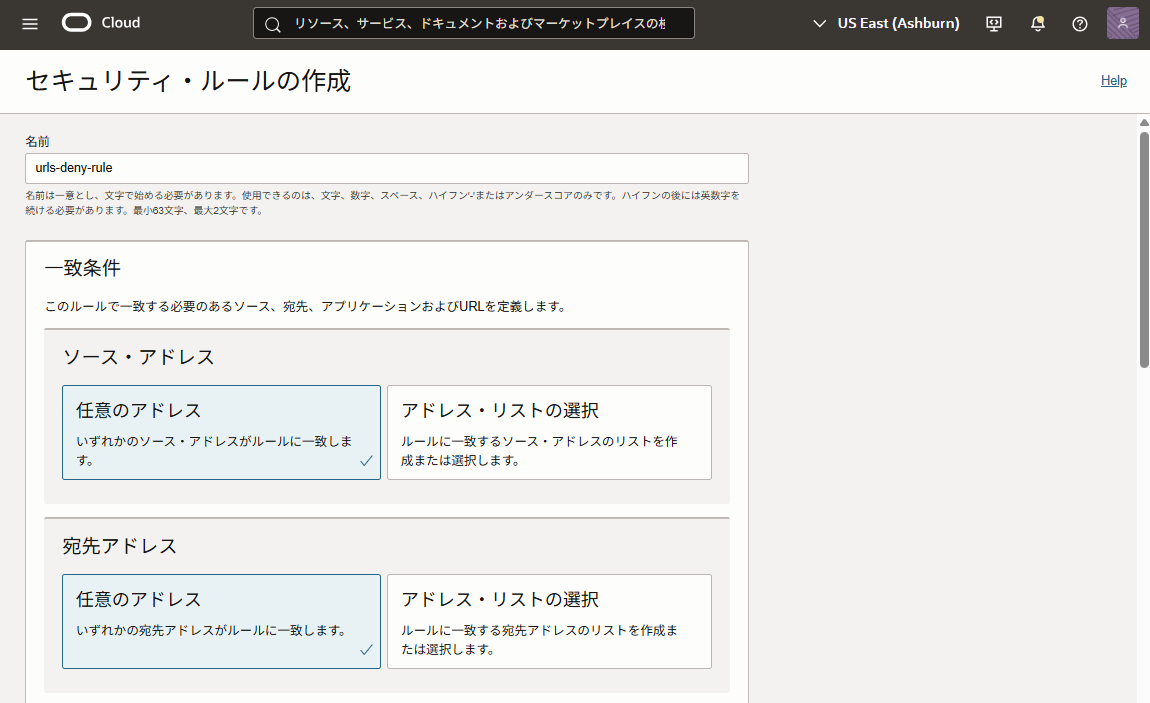Click the magnifying glass search icon
Viewport: 1150px width, 703px height.
tap(273, 24)
